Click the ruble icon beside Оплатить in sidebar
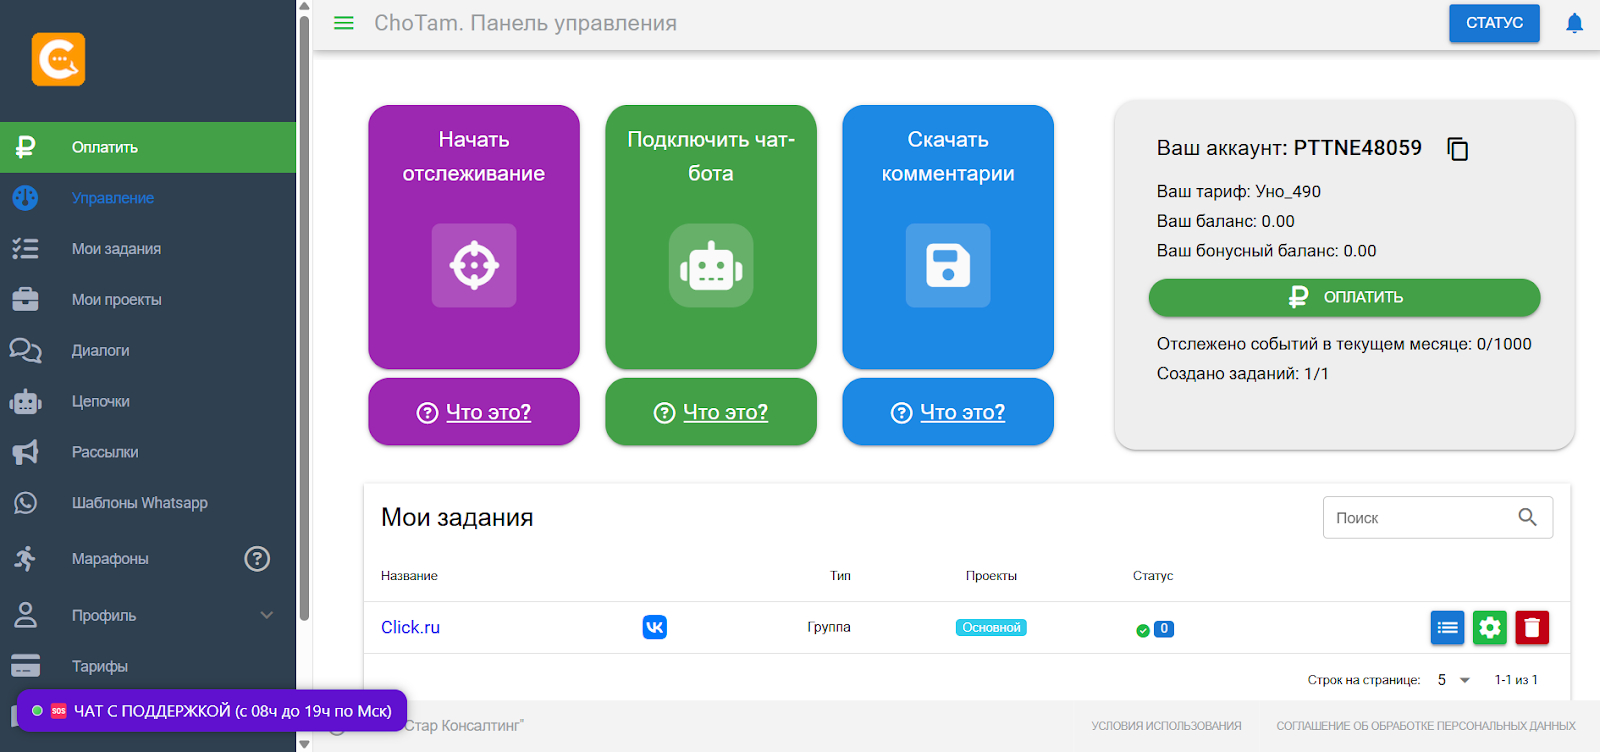This screenshot has width=1600, height=752. click(x=26, y=147)
